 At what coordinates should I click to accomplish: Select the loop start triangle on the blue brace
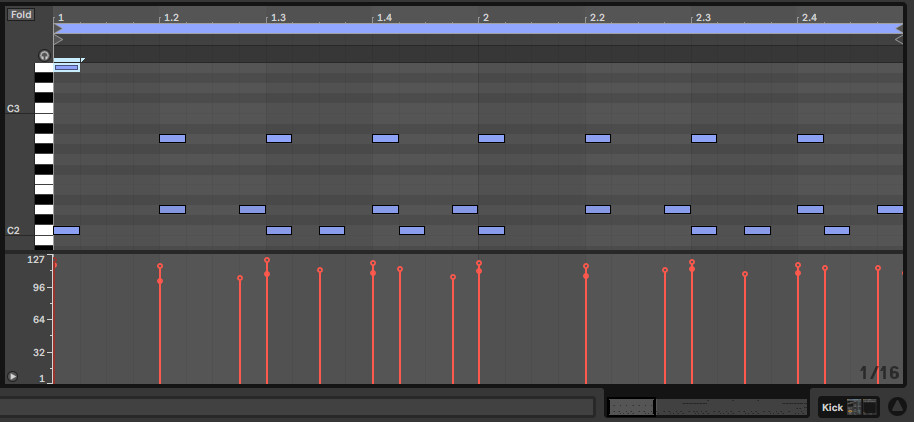coord(58,28)
